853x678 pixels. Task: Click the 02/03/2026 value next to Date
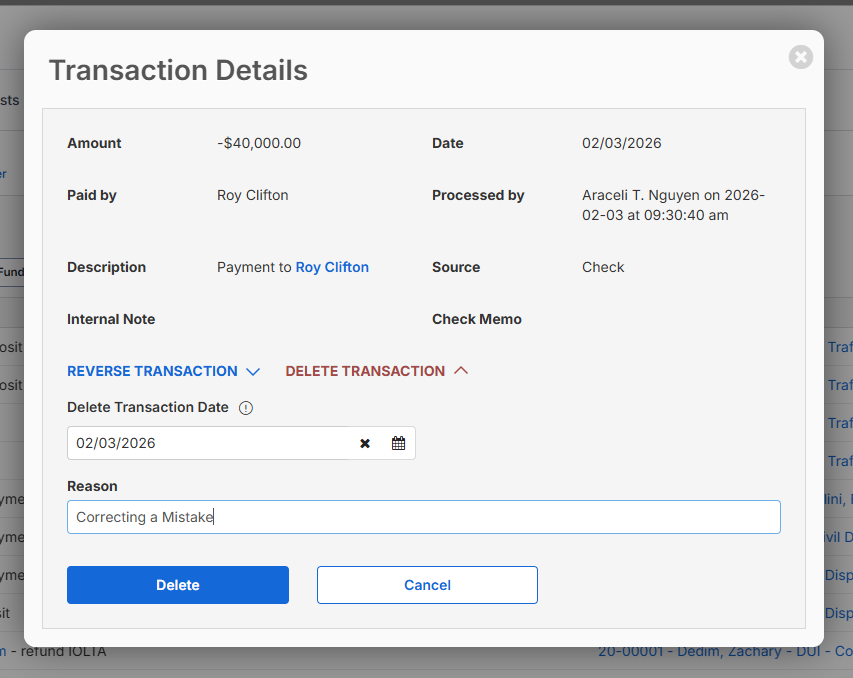pyautogui.click(x=621, y=143)
